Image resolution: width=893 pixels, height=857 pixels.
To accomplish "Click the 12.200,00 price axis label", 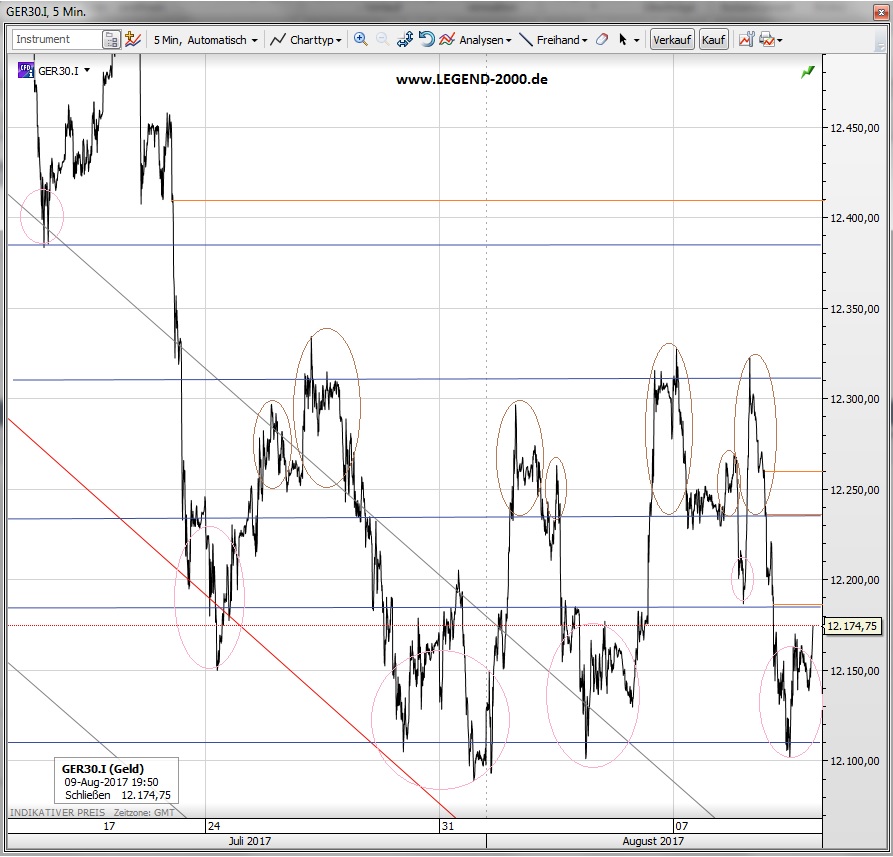I will [x=854, y=580].
